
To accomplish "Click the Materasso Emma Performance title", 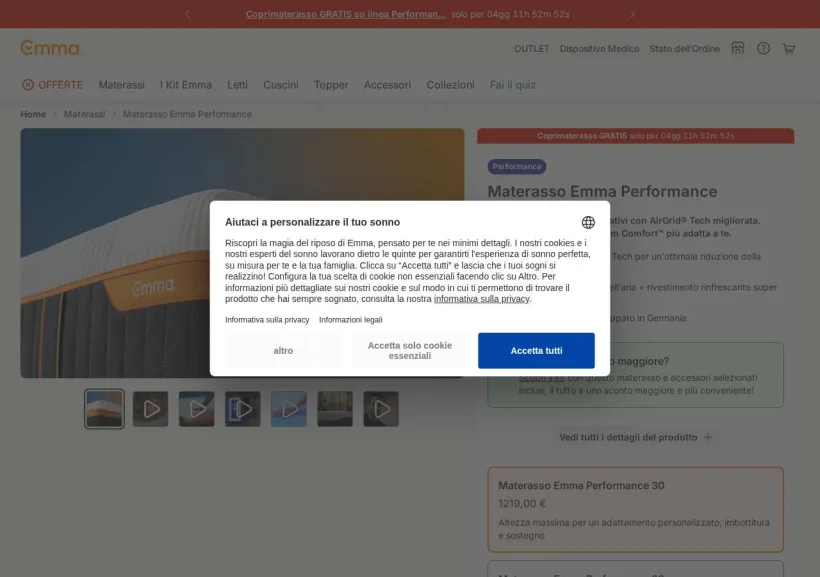I will click(602, 191).
